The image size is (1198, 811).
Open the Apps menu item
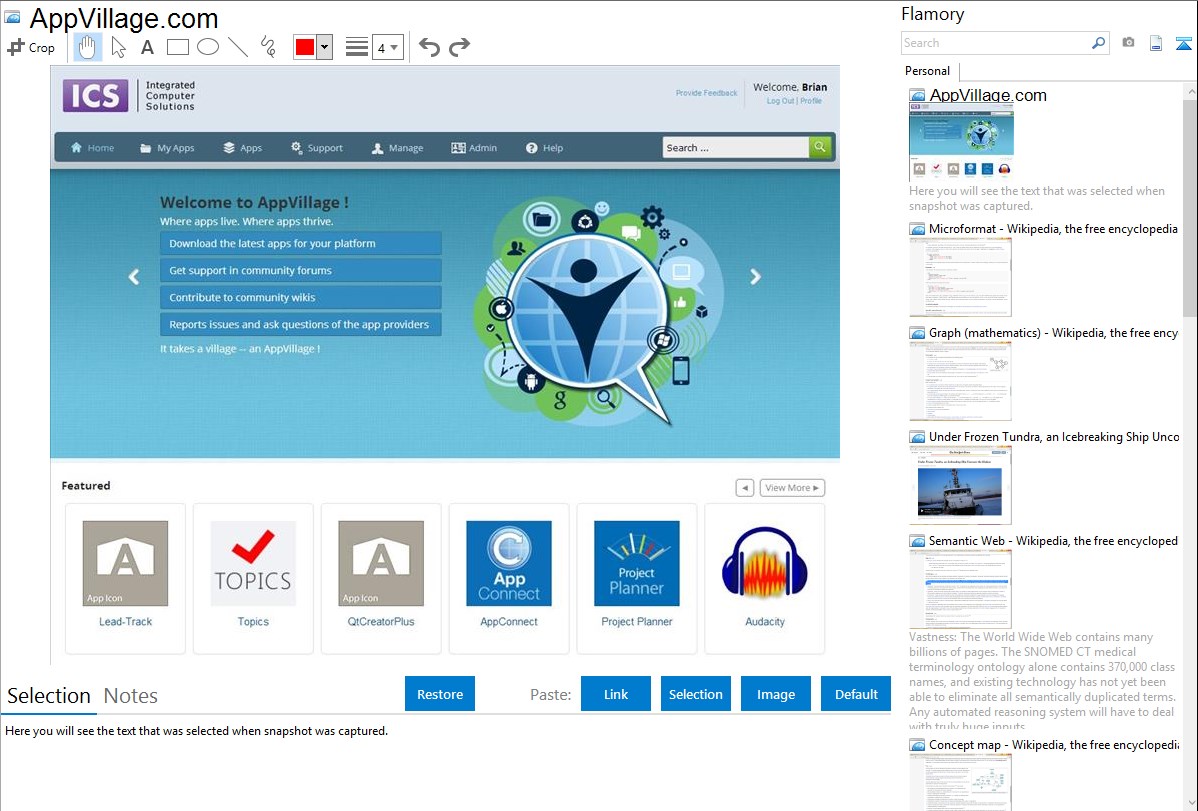click(242, 148)
